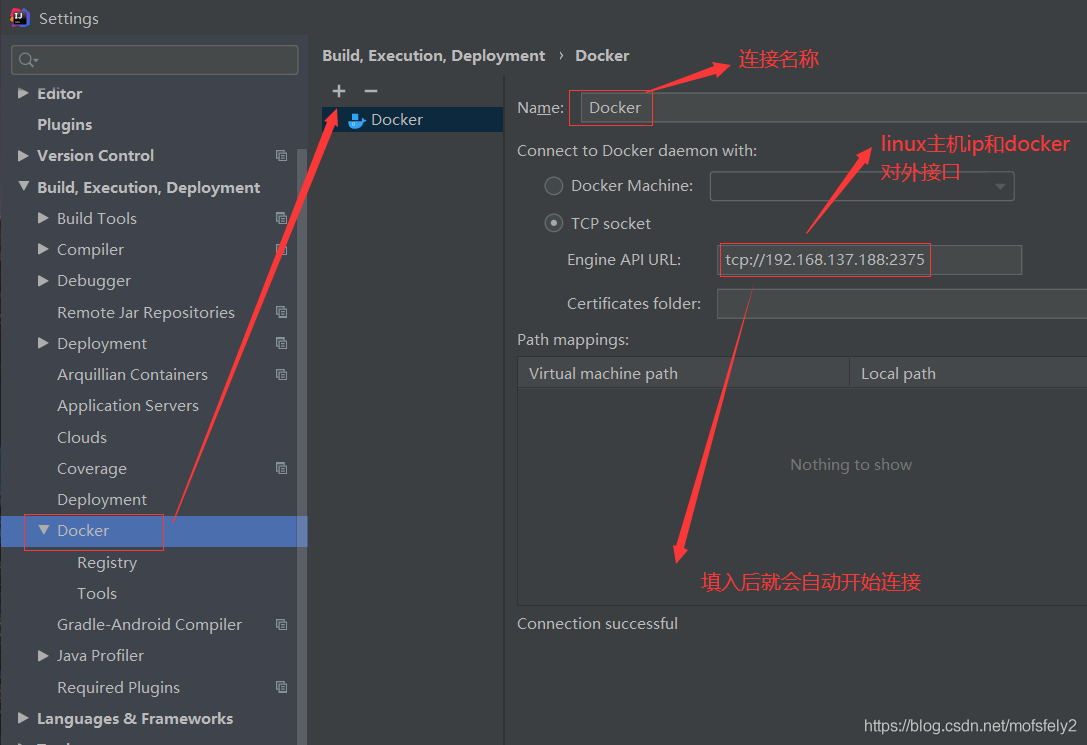This screenshot has height=745, width=1087.
Task: Click the Certificates folder field
Action: (x=901, y=304)
